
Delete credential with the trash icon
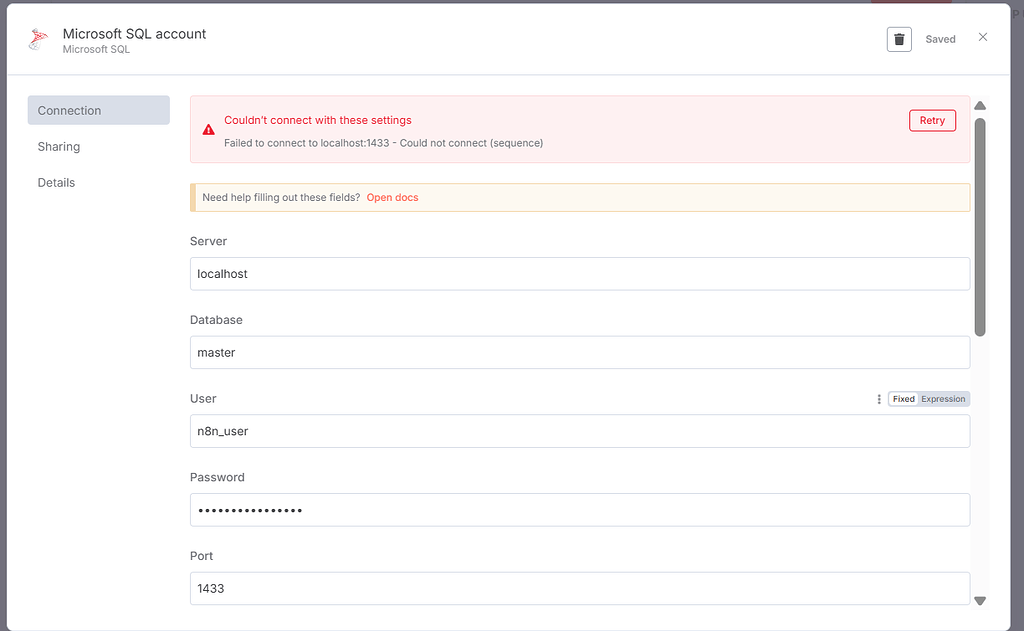(899, 39)
